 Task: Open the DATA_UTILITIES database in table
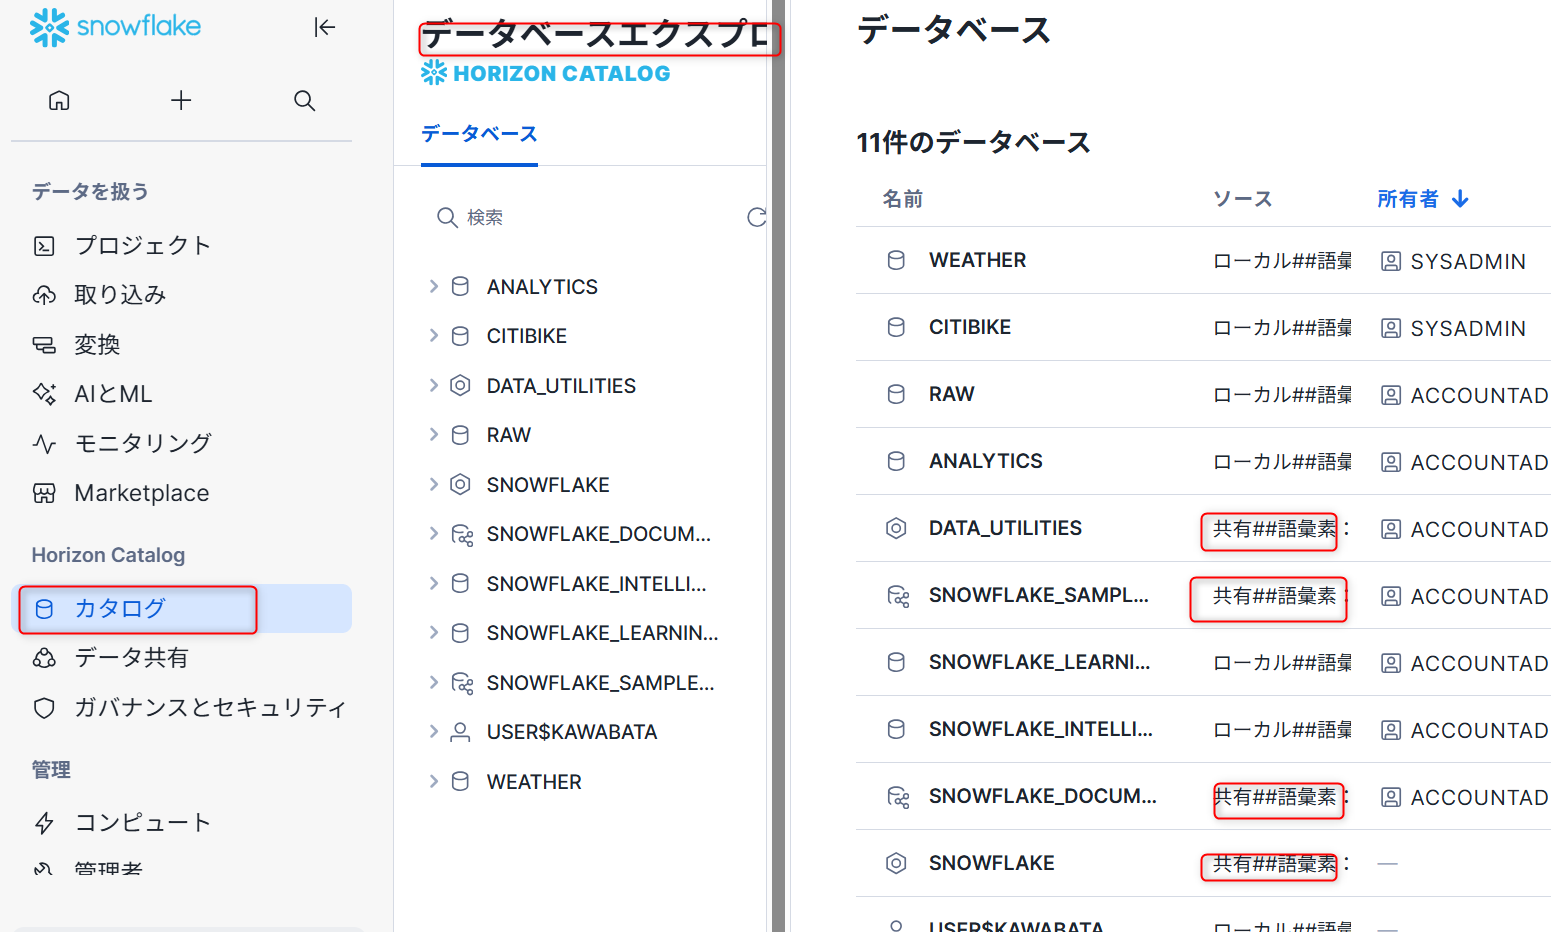point(1005,528)
